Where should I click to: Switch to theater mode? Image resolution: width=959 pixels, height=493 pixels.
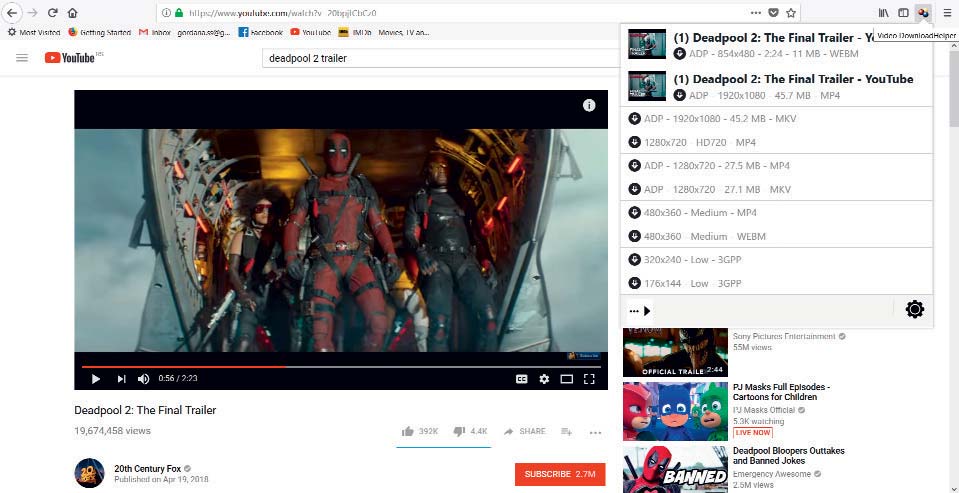[x=567, y=379]
